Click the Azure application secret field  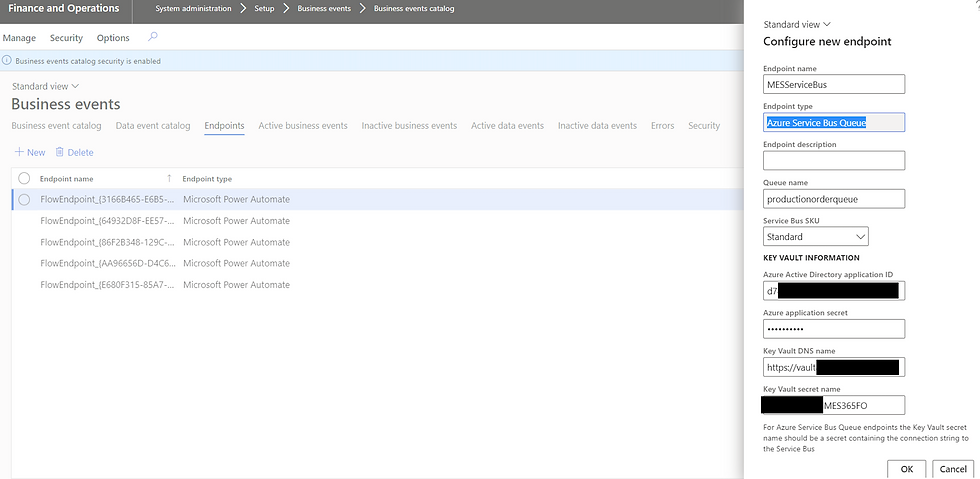(834, 329)
